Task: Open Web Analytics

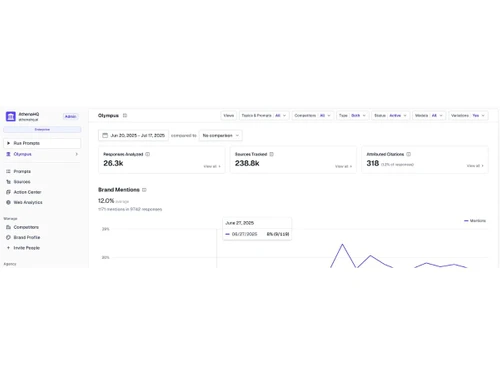Action: pyautogui.click(x=28, y=202)
